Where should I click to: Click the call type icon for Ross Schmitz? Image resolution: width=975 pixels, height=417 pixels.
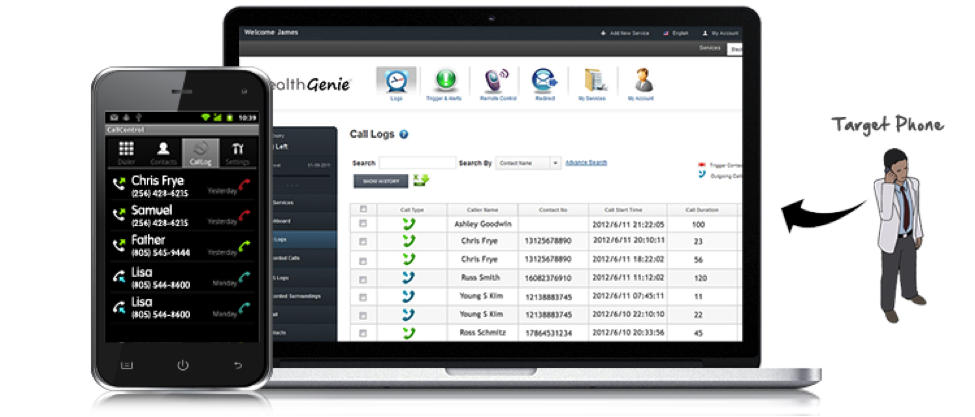(409, 332)
